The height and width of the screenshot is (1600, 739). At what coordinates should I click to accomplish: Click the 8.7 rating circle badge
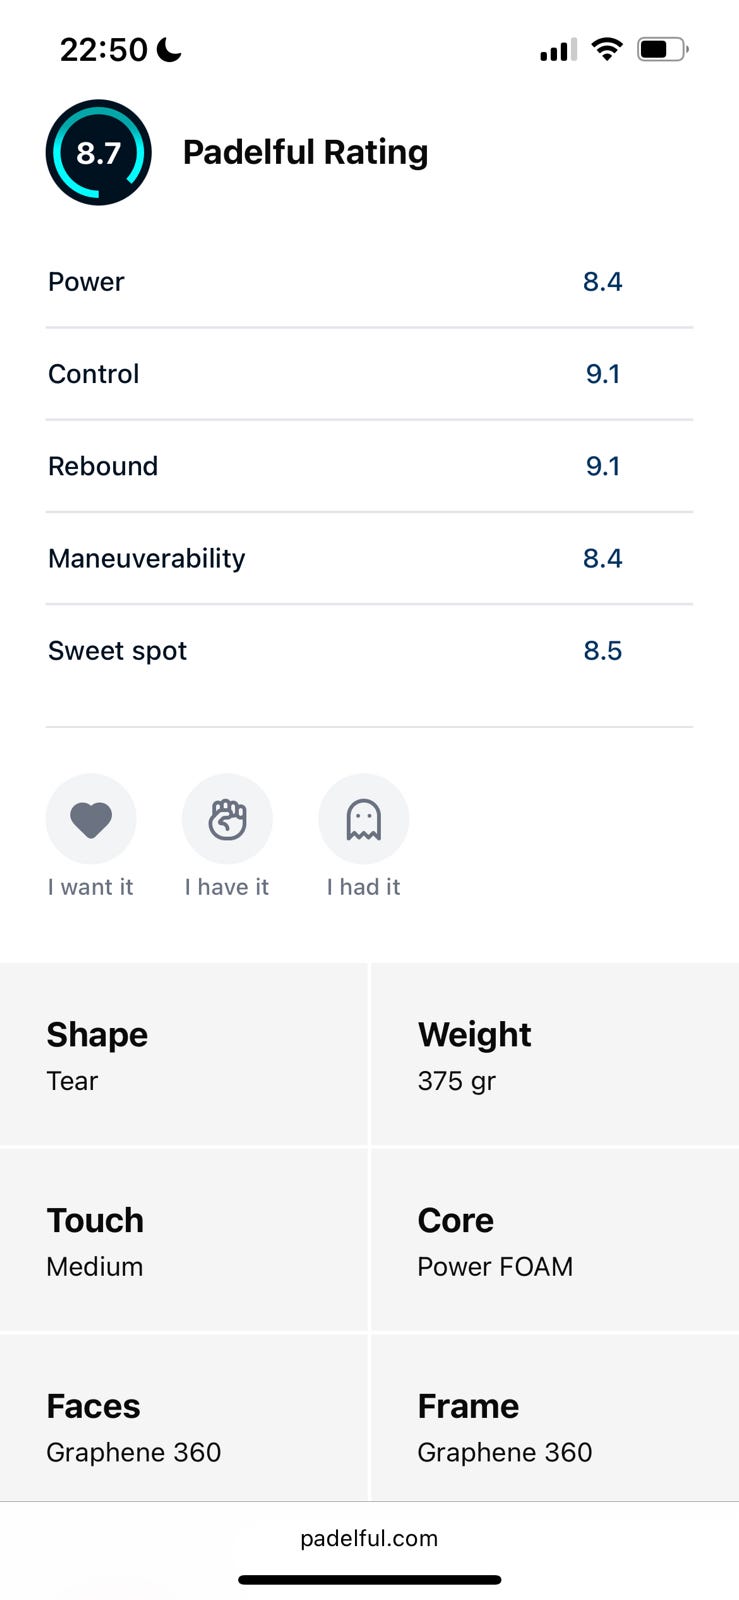(98, 153)
